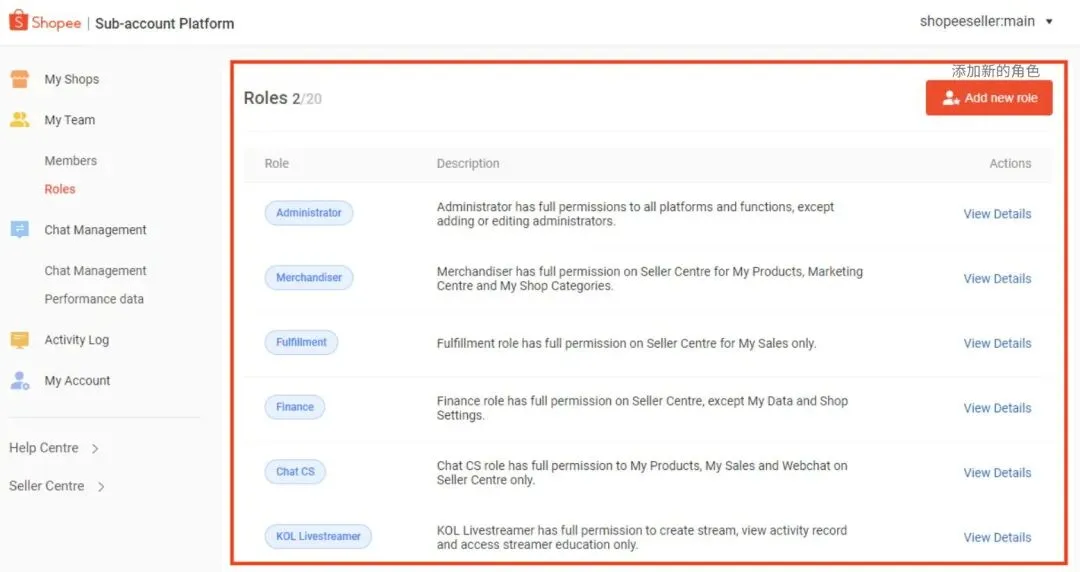Click the Merchandiser has full permission description
Image resolution: width=1080 pixels, height=572 pixels.
click(x=650, y=278)
